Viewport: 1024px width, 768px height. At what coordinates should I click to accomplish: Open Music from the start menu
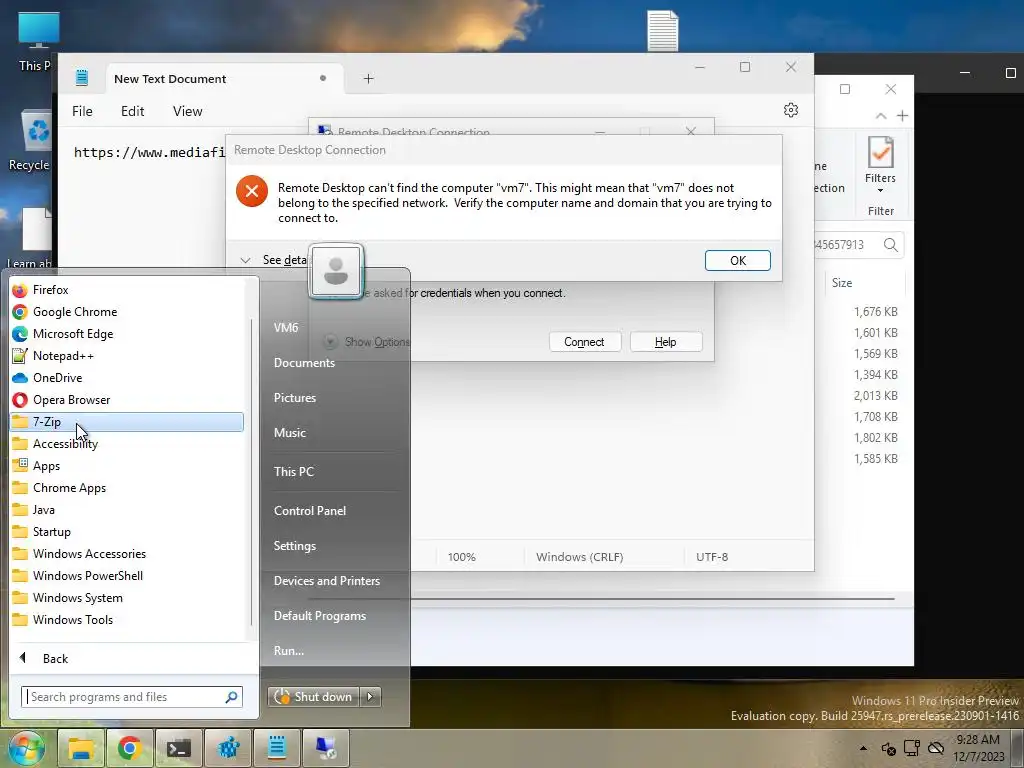[x=290, y=433]
